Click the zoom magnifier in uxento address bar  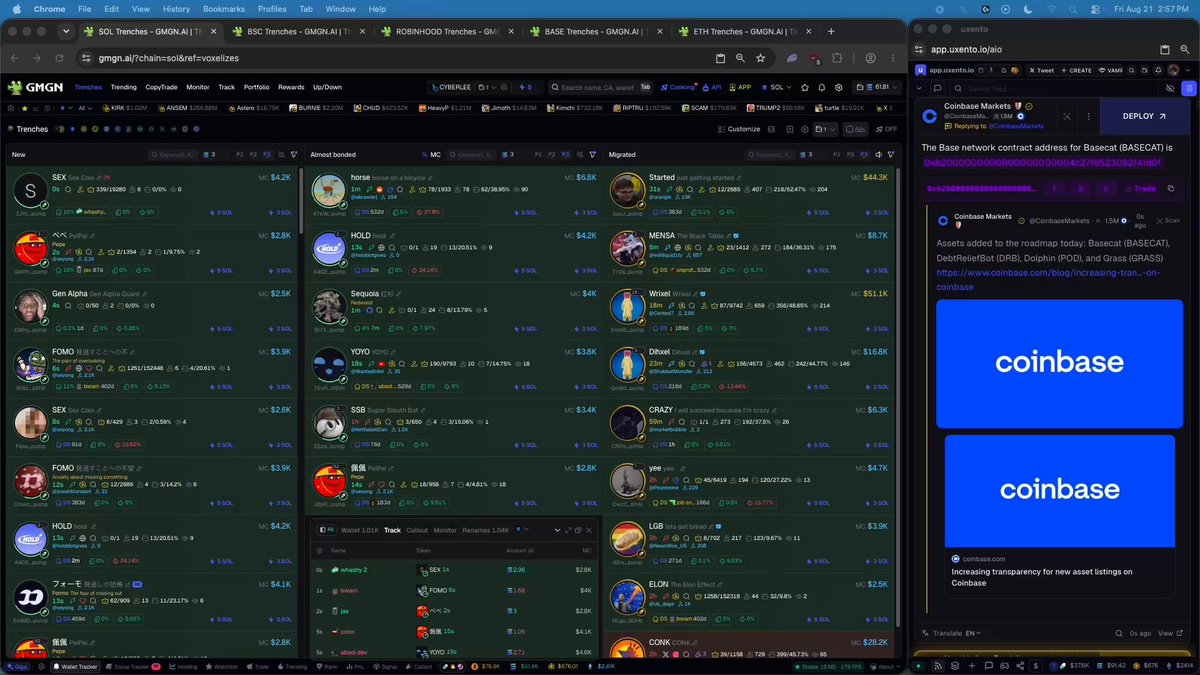pos(1186,49)
